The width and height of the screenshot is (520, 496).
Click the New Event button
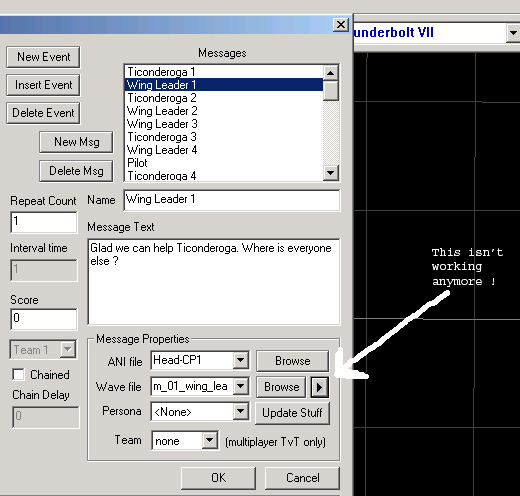43,57
